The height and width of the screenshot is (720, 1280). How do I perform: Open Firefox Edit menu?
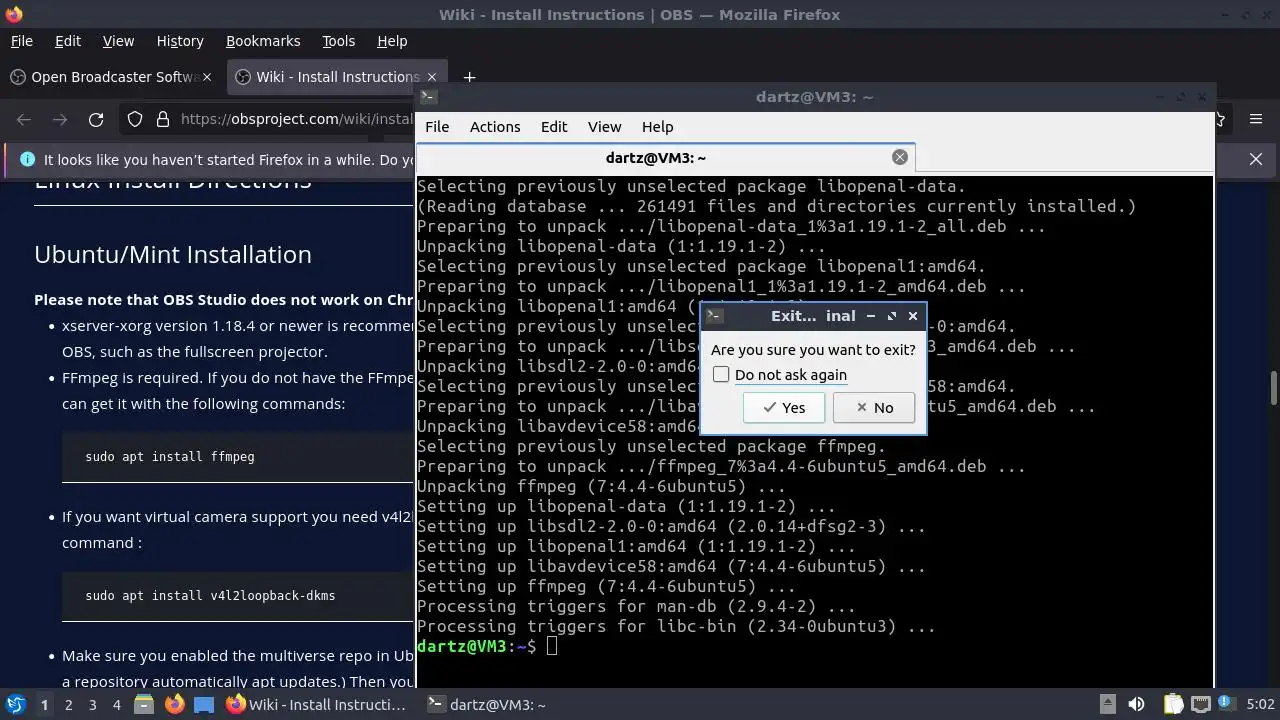point(68,41)
